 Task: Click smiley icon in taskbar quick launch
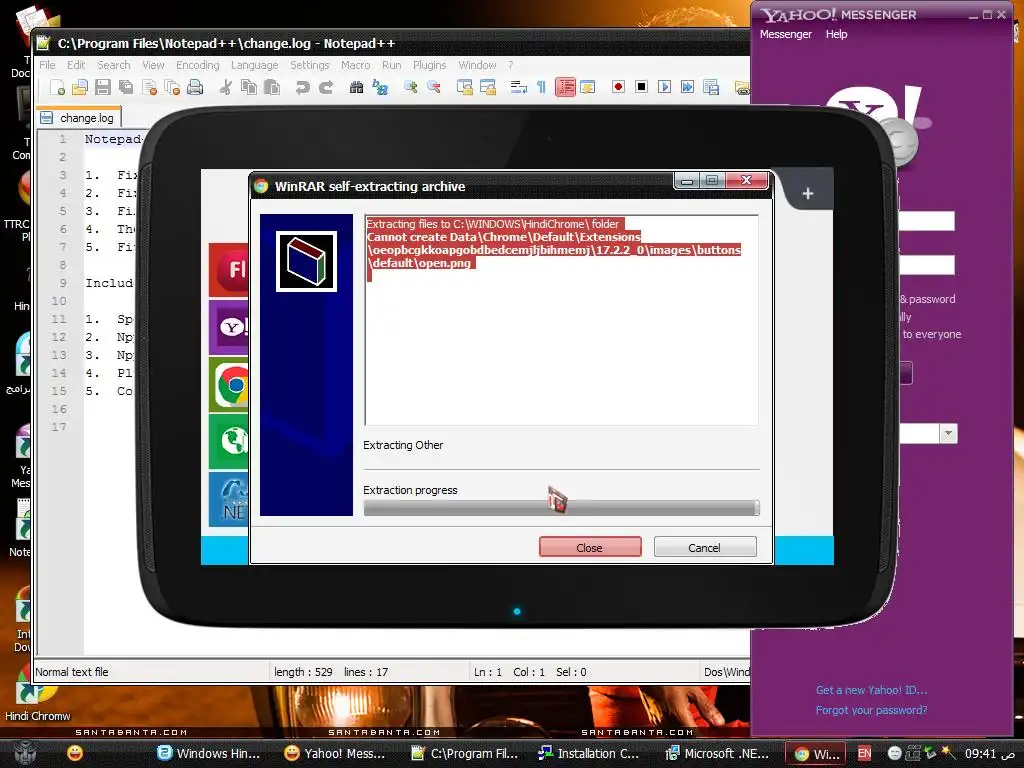click(75, 753)
